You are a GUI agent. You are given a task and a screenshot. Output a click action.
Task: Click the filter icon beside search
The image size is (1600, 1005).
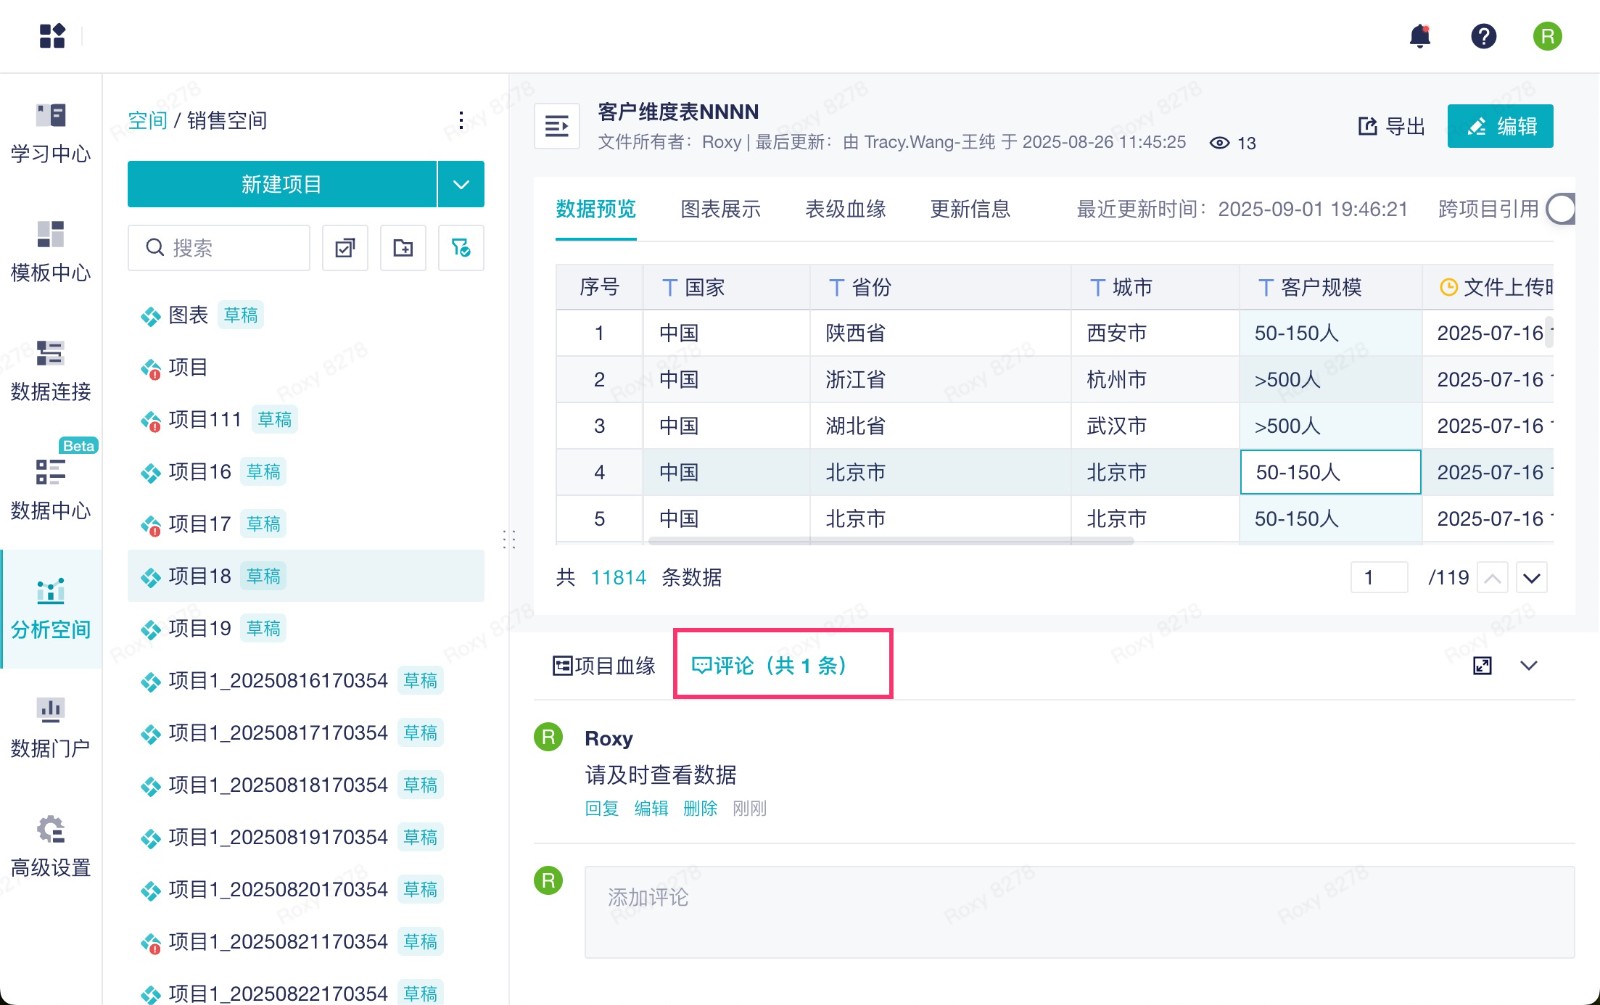[461, 248]
